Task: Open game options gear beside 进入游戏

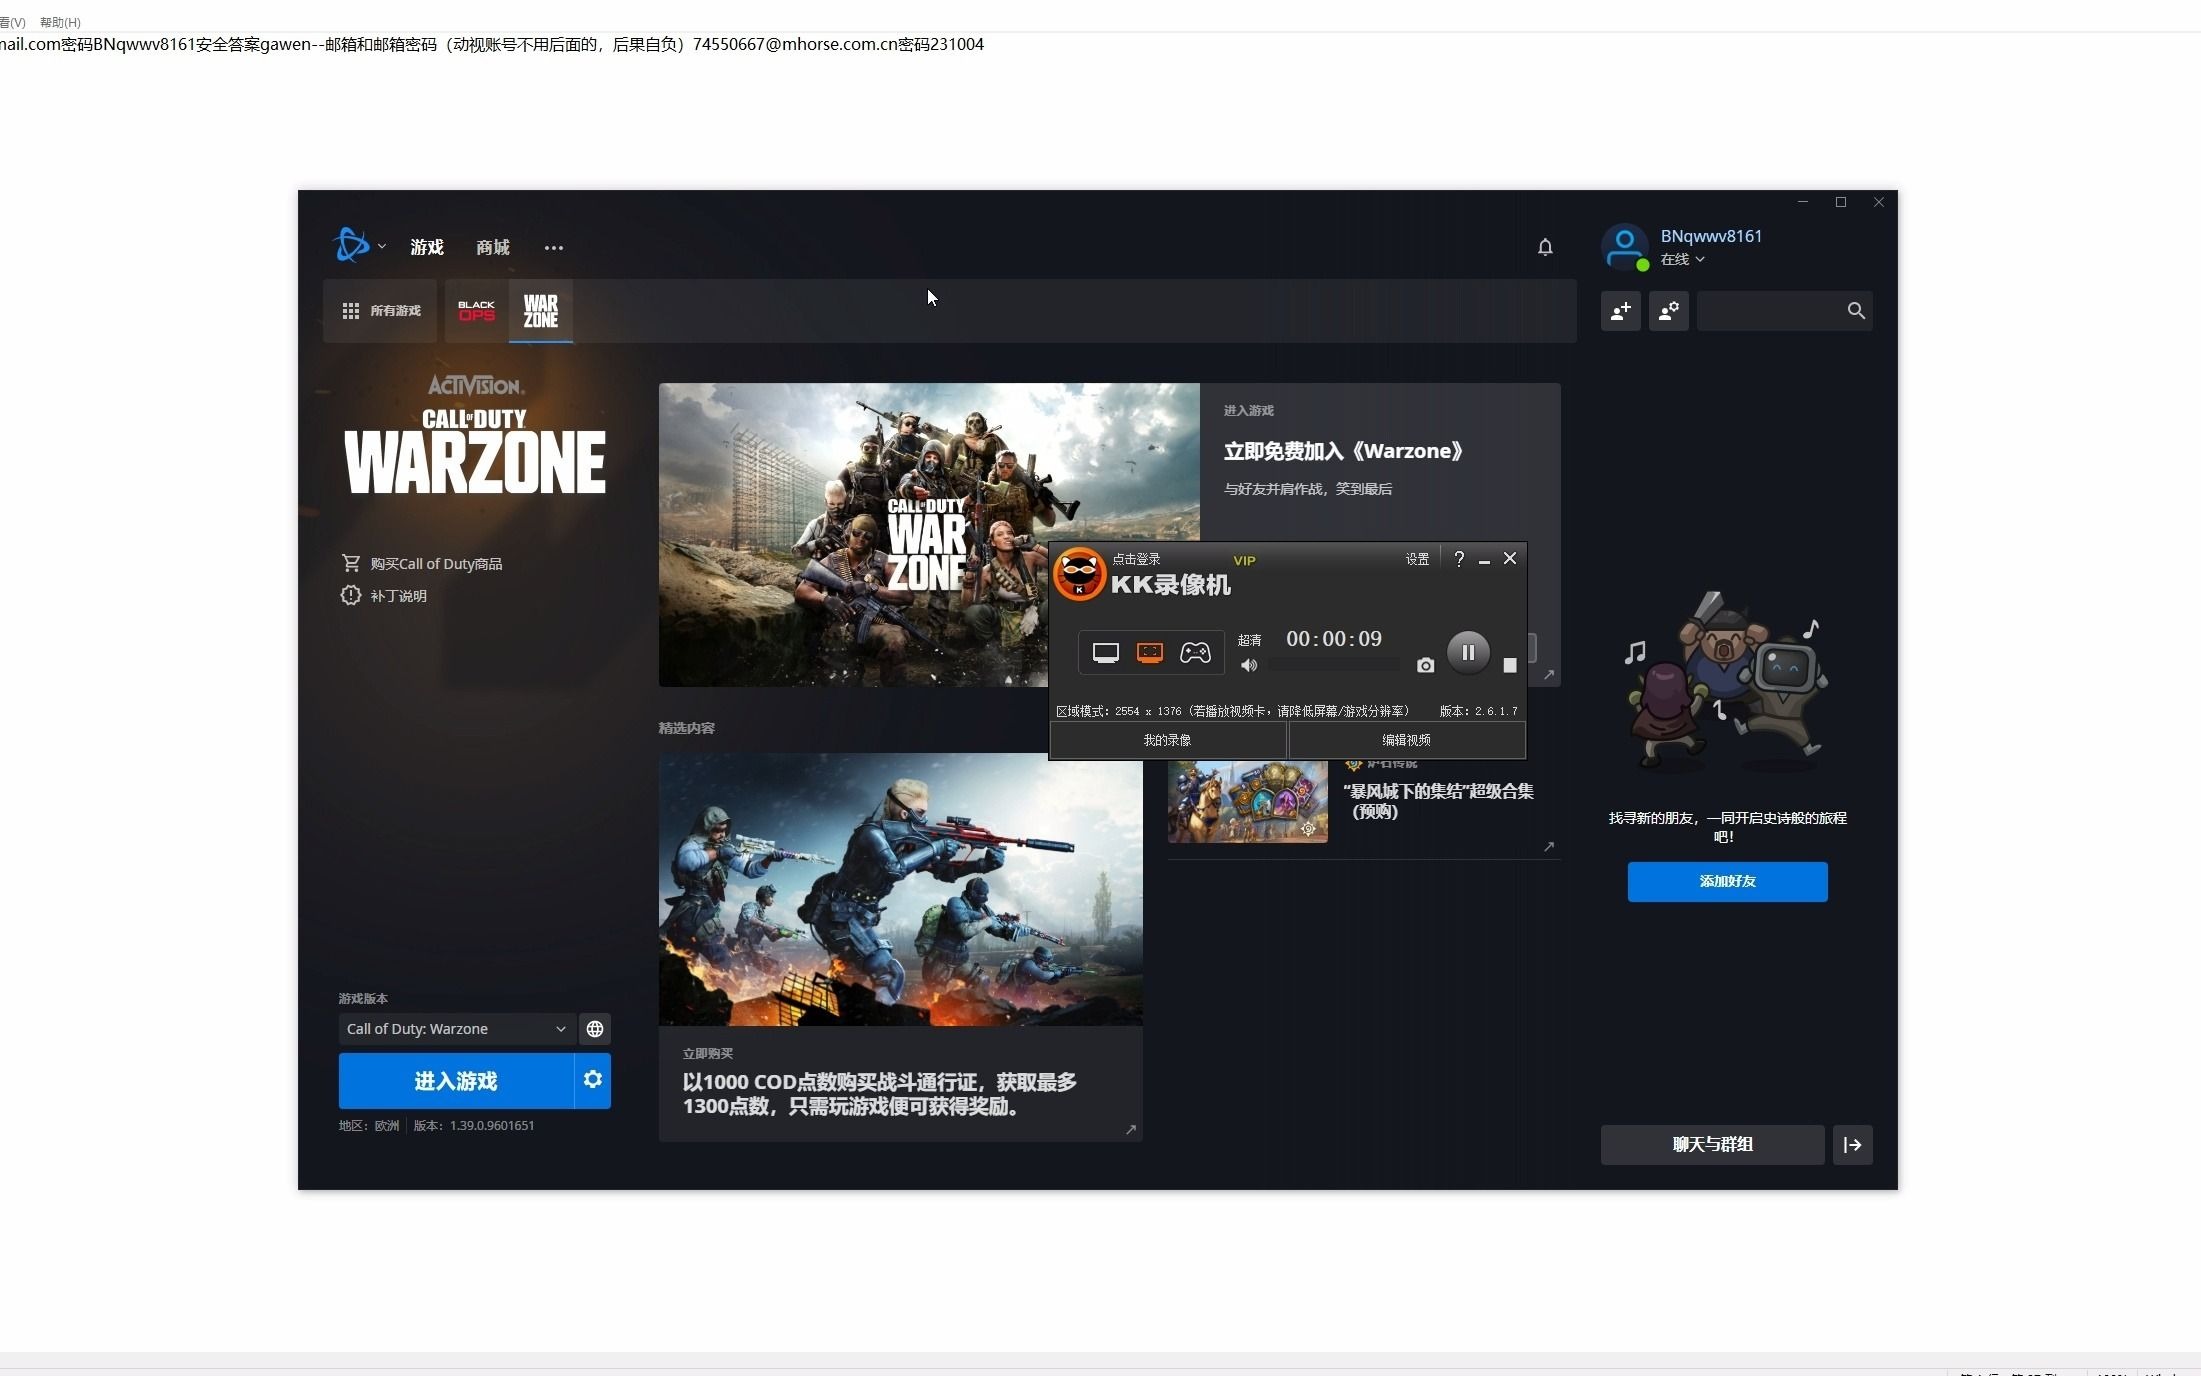Action: [593, 1080]
